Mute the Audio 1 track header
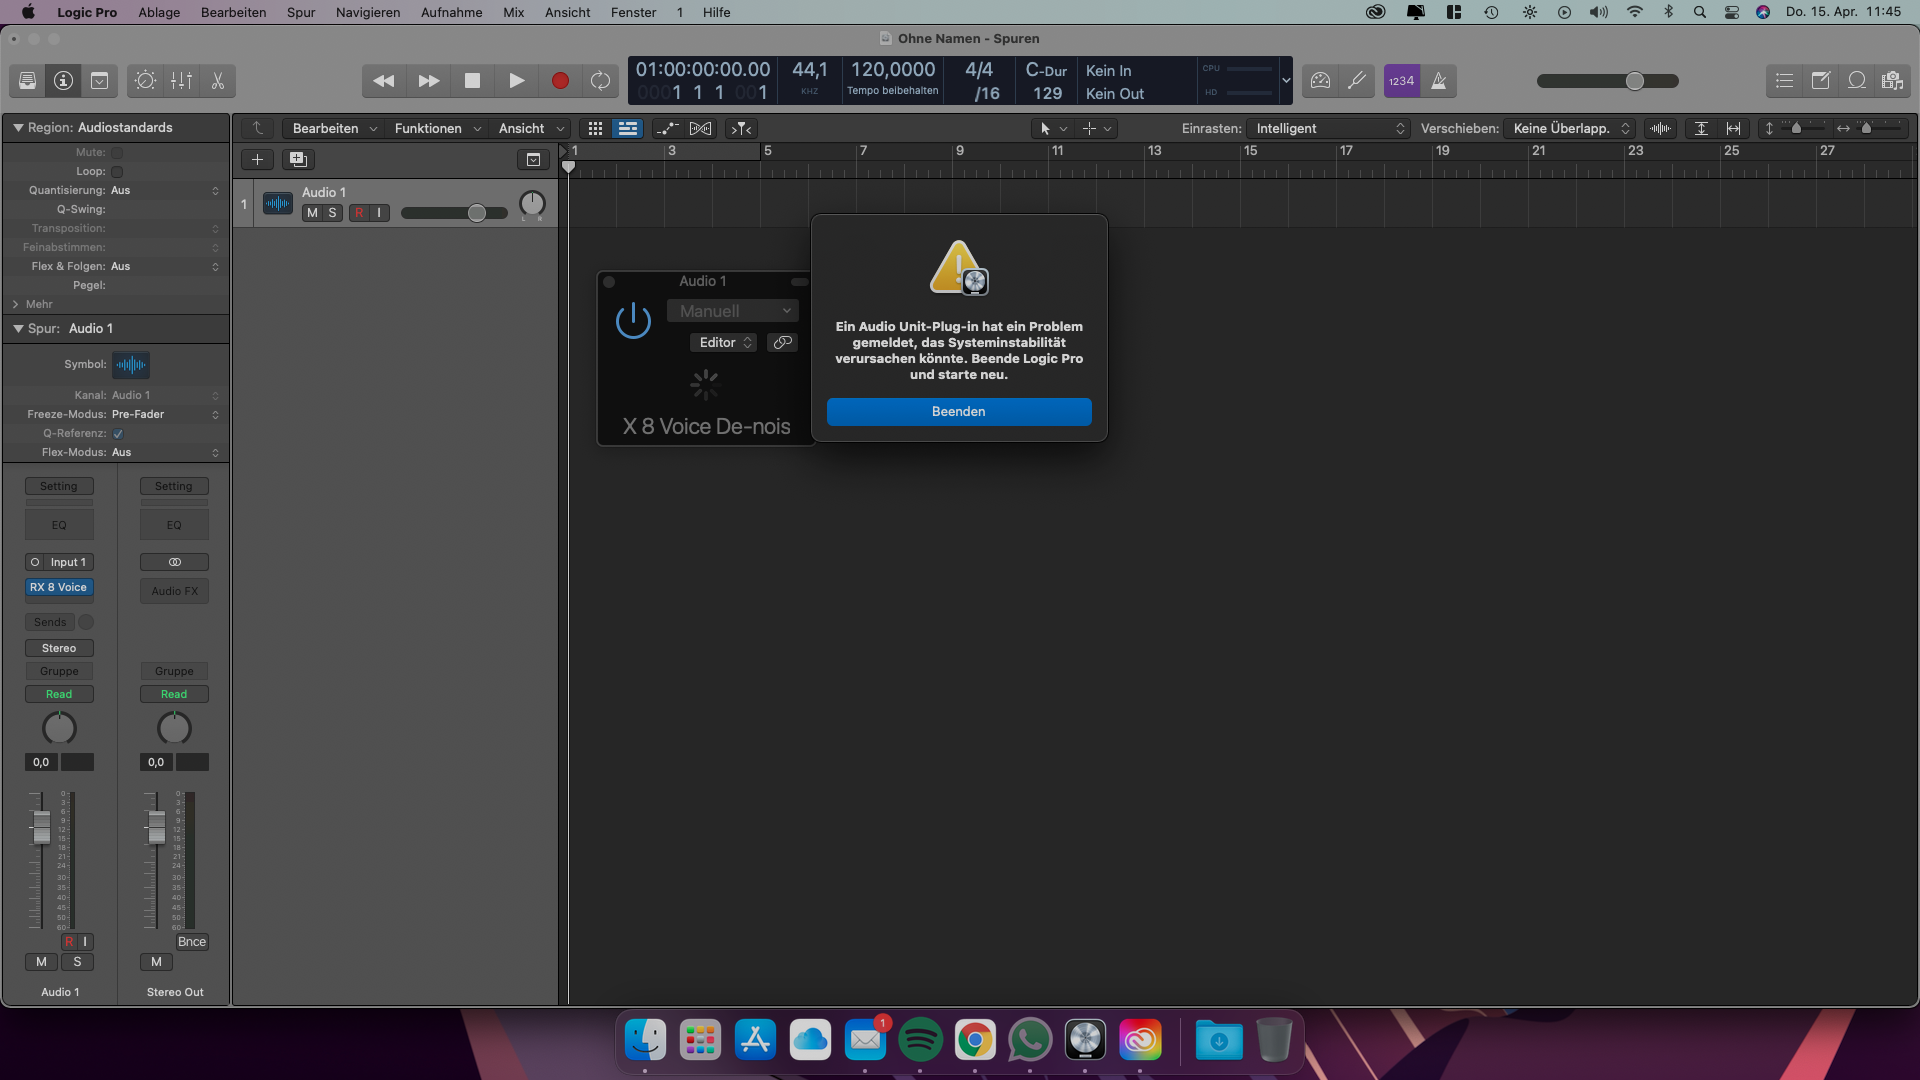Screen dimensions: 1920x1080 click(x=312, y=213)
